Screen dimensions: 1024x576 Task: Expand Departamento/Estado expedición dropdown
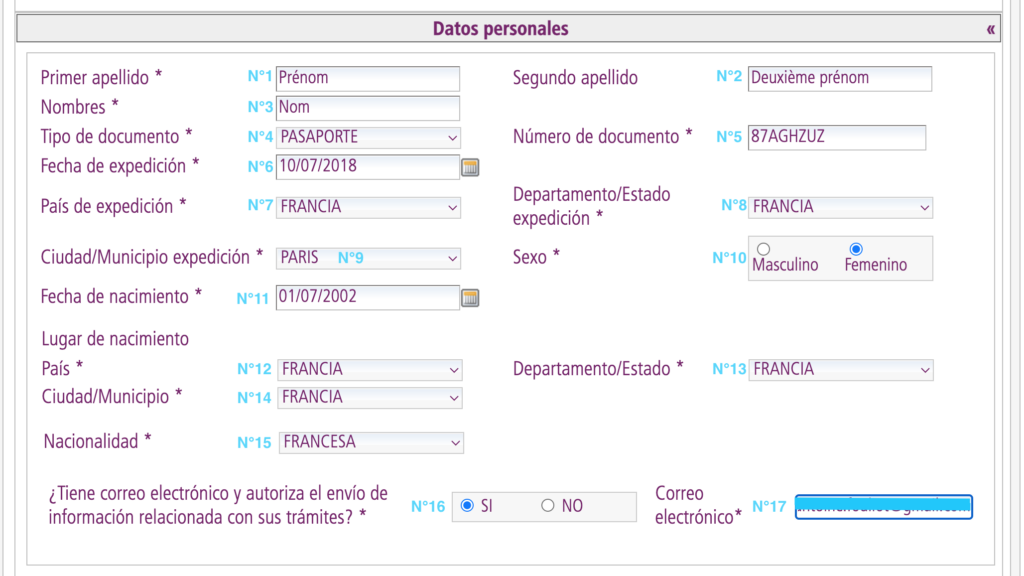tap(840, 208)
